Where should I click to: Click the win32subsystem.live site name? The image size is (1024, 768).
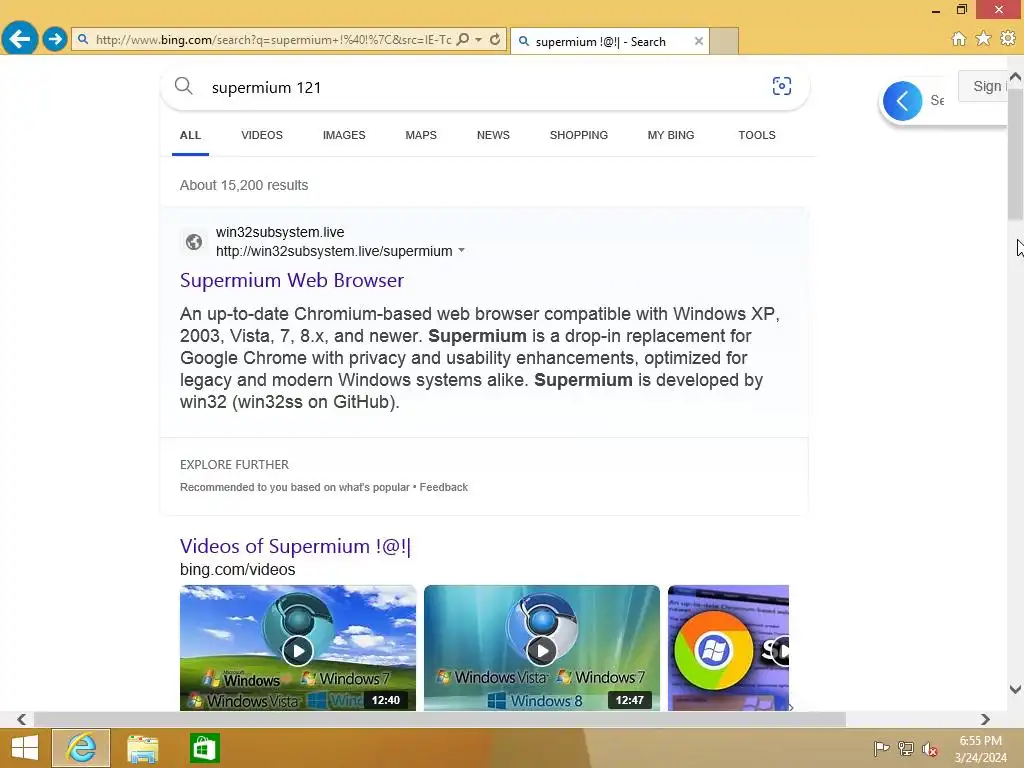tap(280, 232)
